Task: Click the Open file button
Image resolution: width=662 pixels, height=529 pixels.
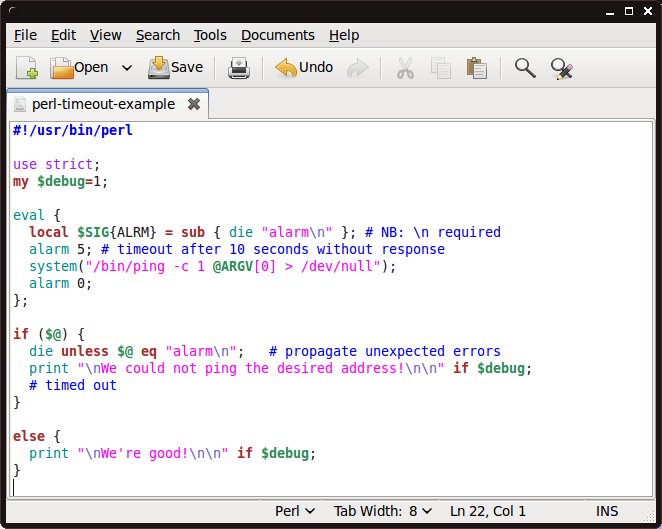Action: (79, 68)
